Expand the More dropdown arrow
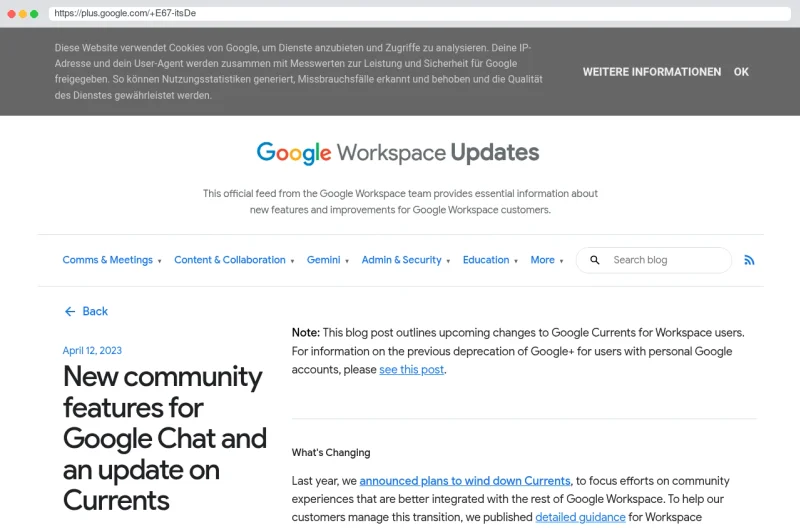 [x=561, y=261]
